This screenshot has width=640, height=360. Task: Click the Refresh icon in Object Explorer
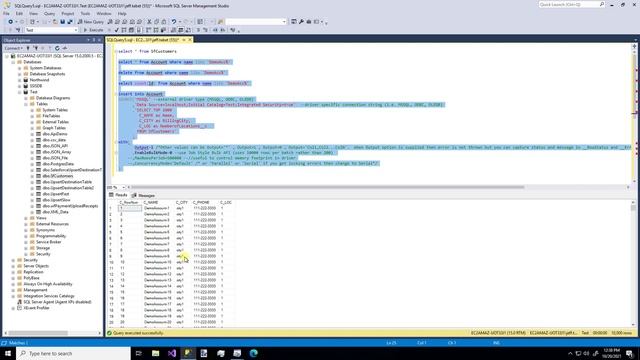57,48
